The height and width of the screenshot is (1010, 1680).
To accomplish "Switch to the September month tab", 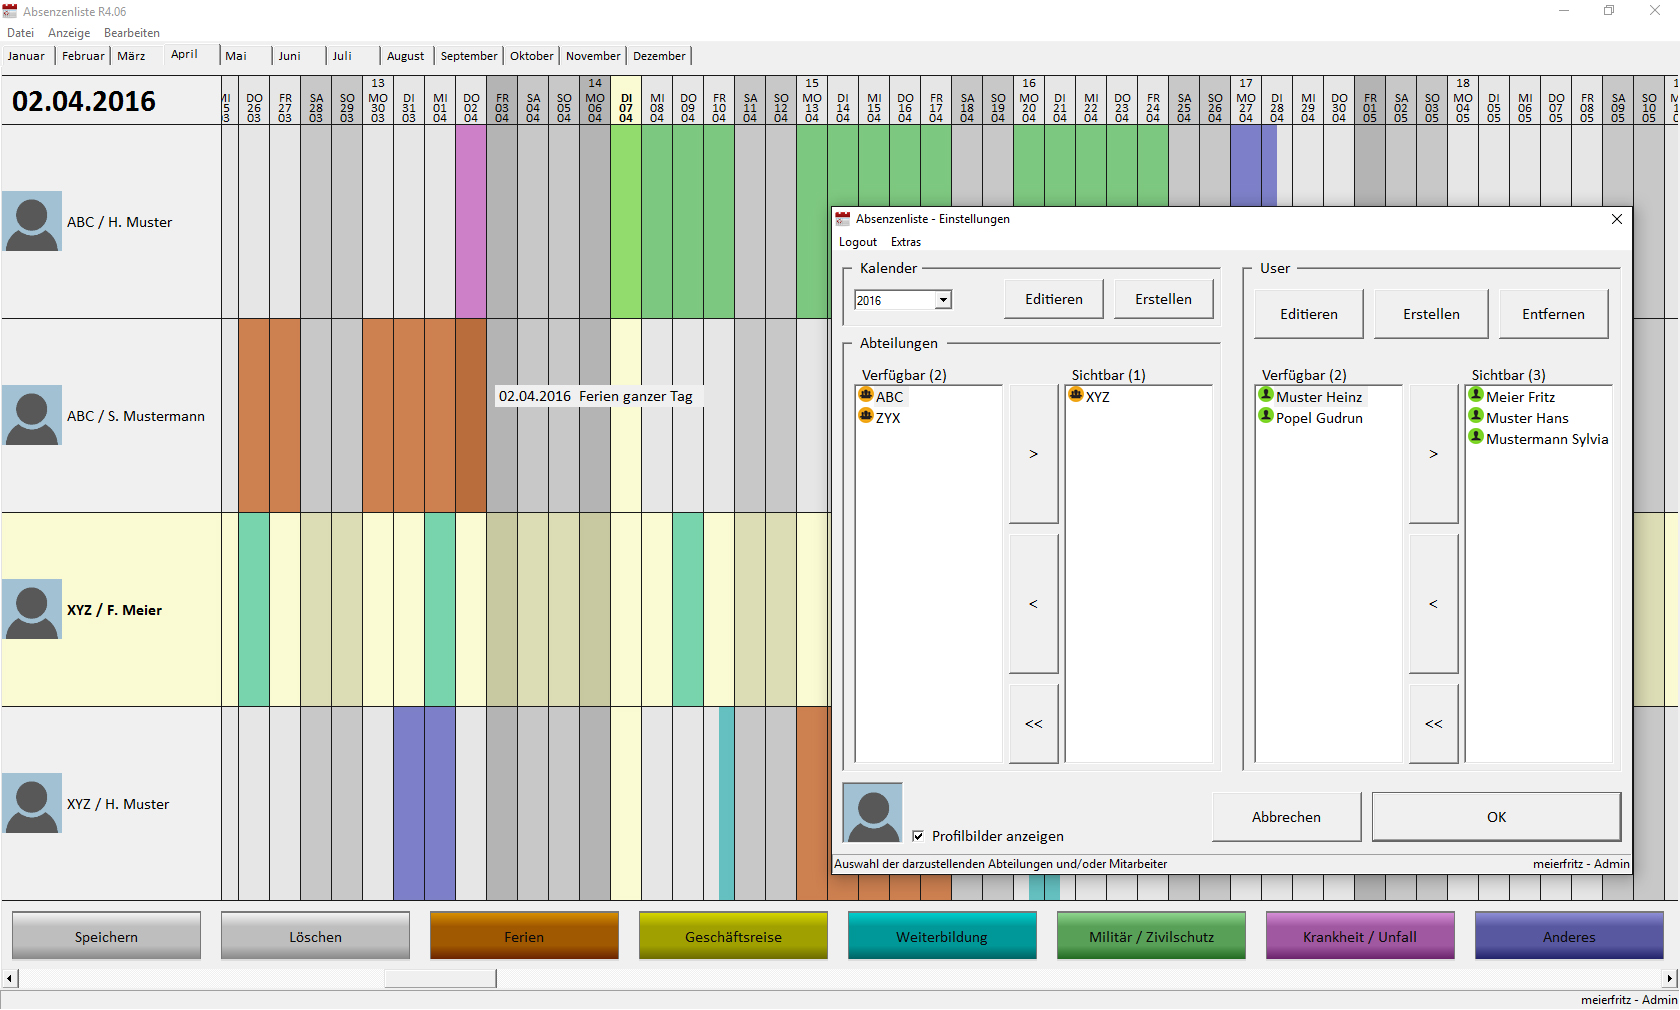I will click(x=468, y=56).
